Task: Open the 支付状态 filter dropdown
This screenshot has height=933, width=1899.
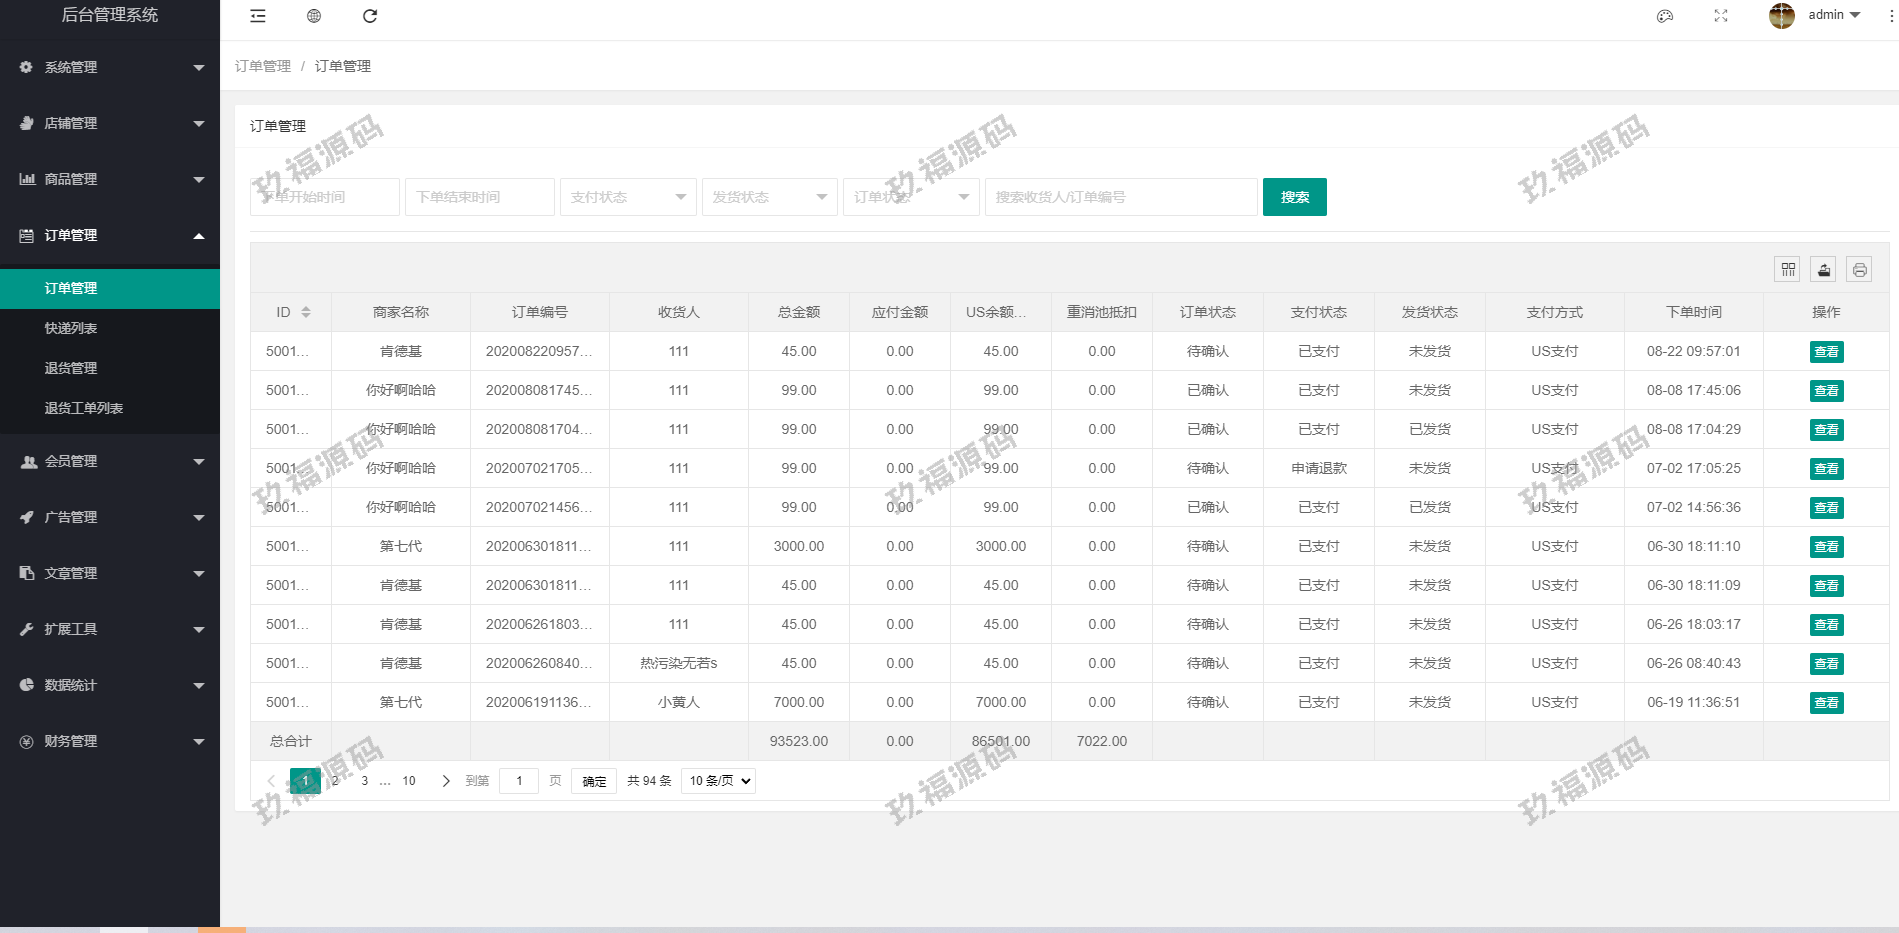Action: click(x=627, y=197)
